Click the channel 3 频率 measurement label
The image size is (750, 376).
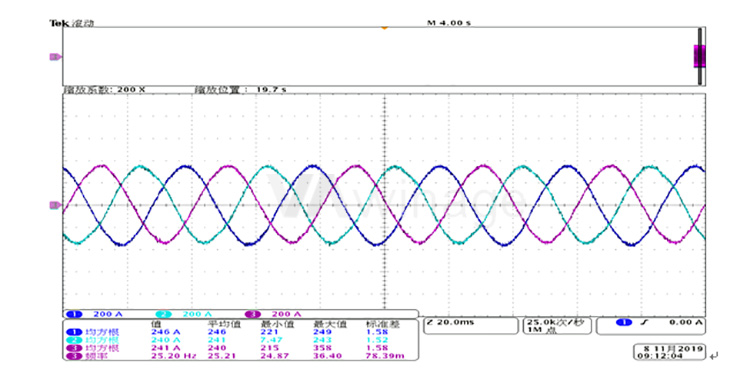click(x=97, y=356)
